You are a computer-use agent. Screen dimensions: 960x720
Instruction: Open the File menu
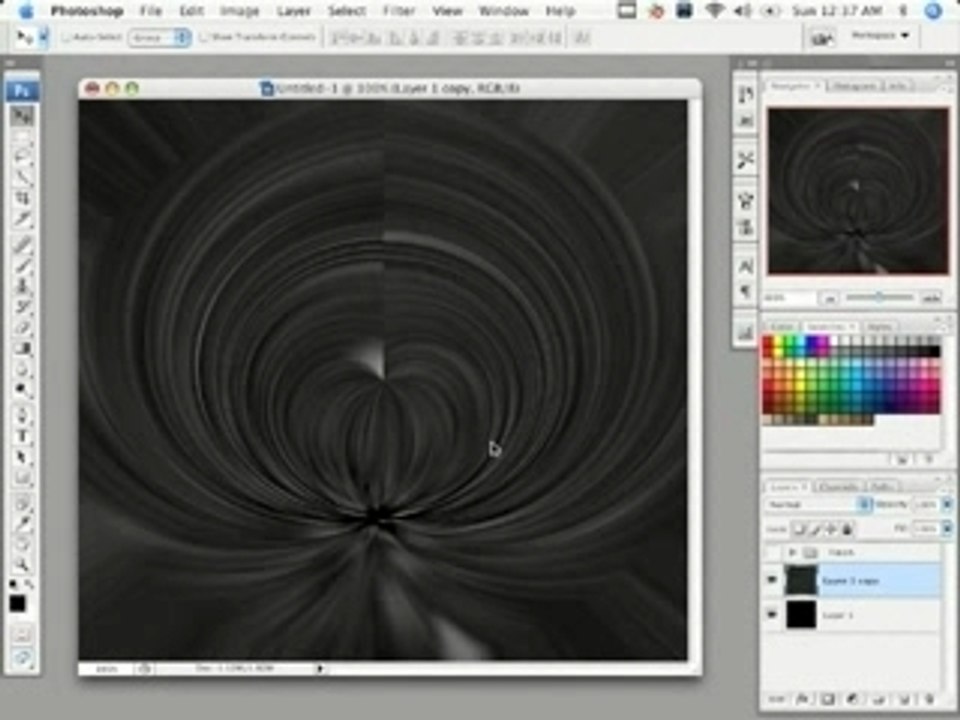(151, 11)
